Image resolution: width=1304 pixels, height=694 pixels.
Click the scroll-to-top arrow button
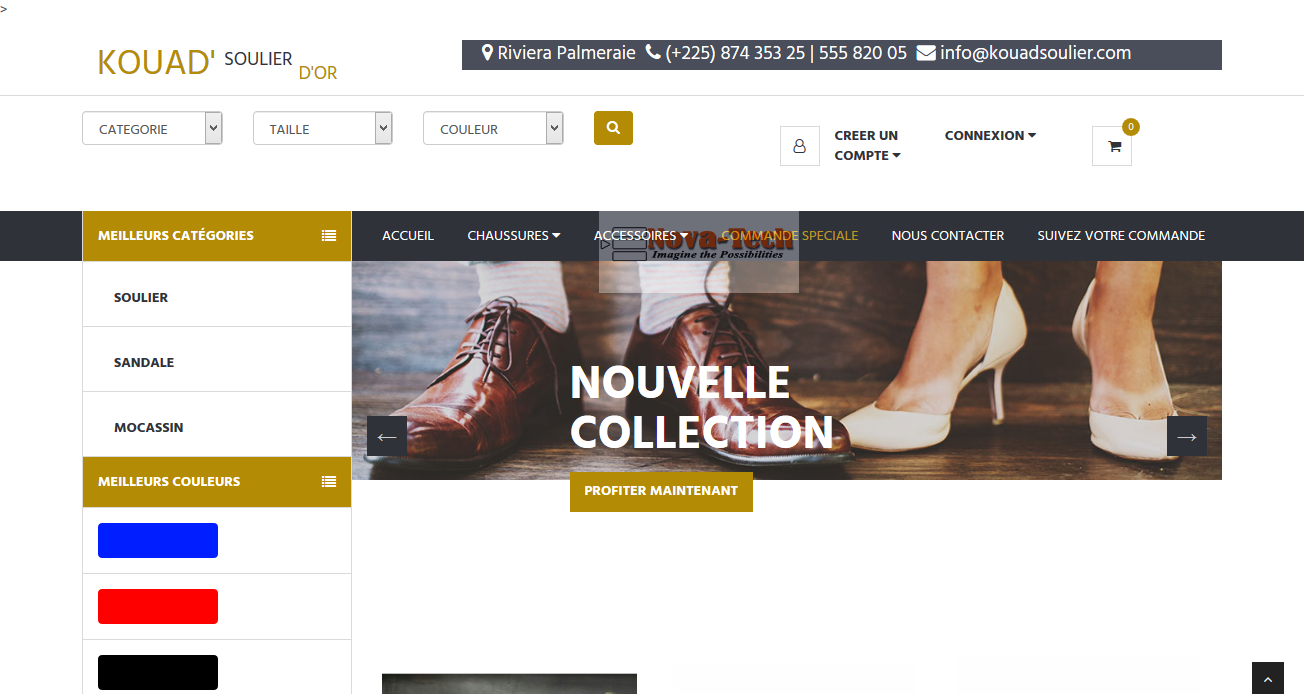point(1267,679)
